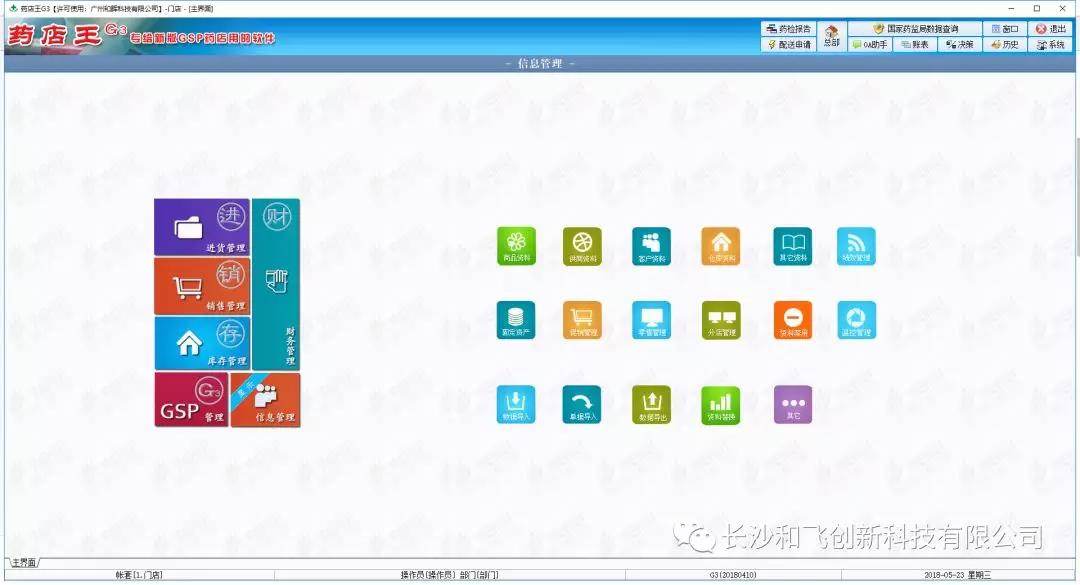
Task: Open the 固定资产 coin-stack icon
Action: (516, 320)
